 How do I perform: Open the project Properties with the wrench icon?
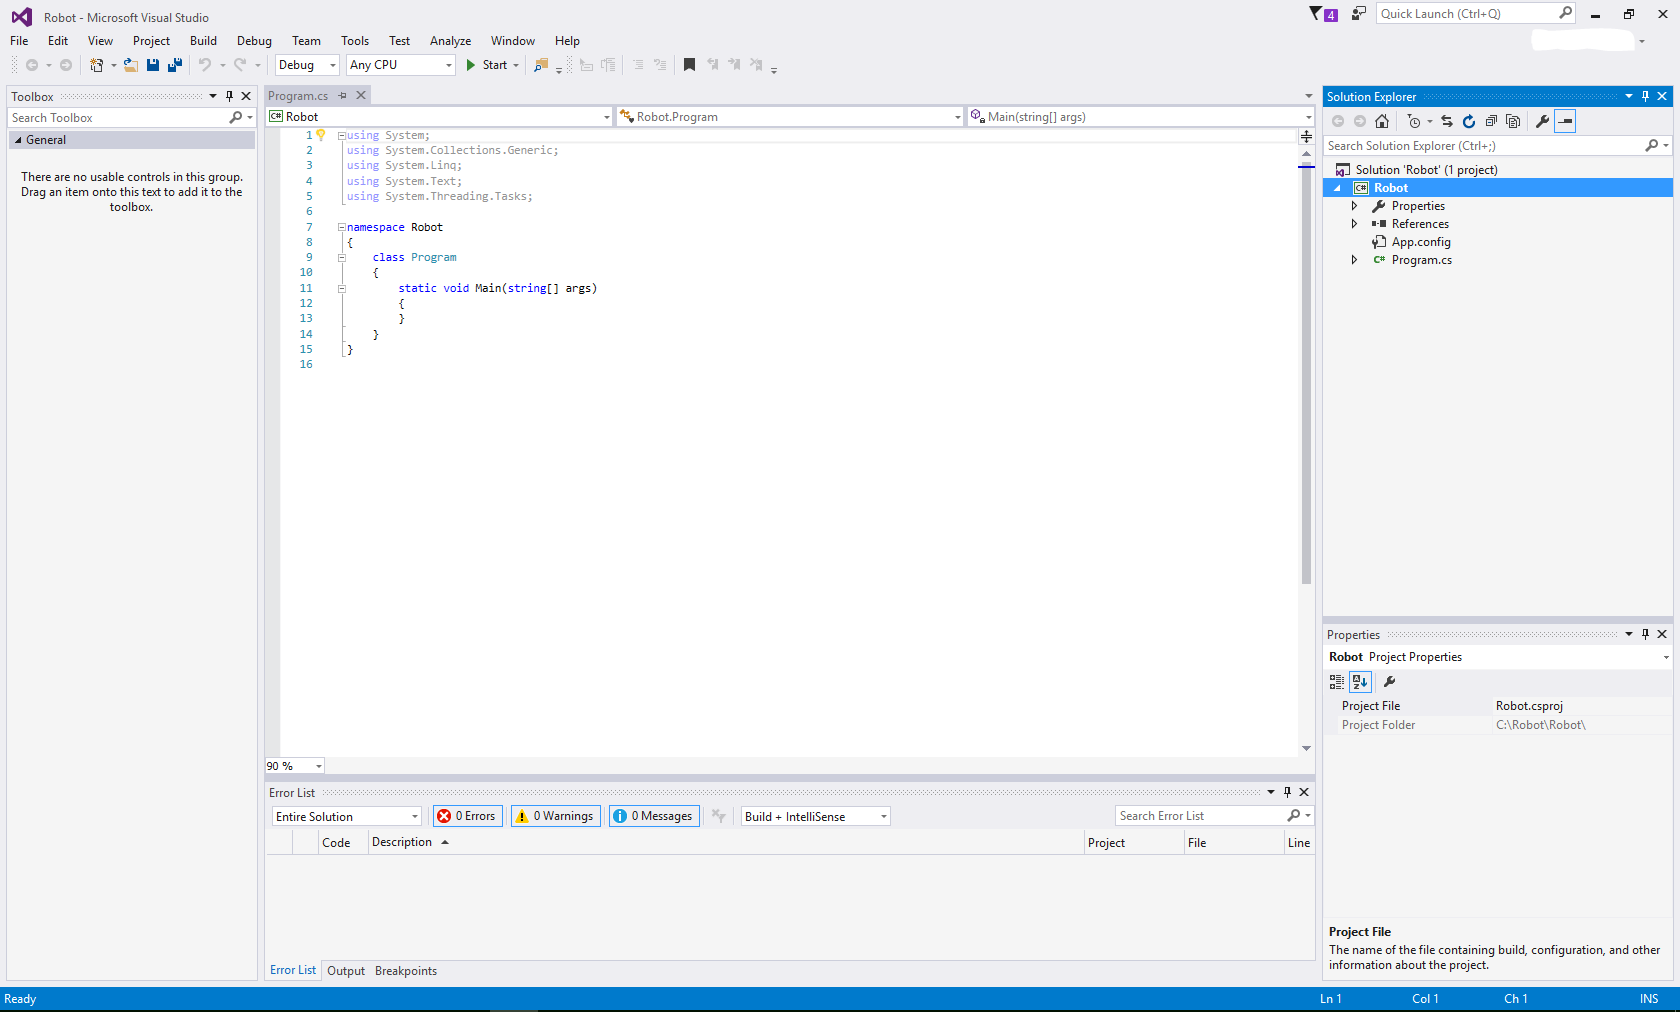click(1543, 121)
